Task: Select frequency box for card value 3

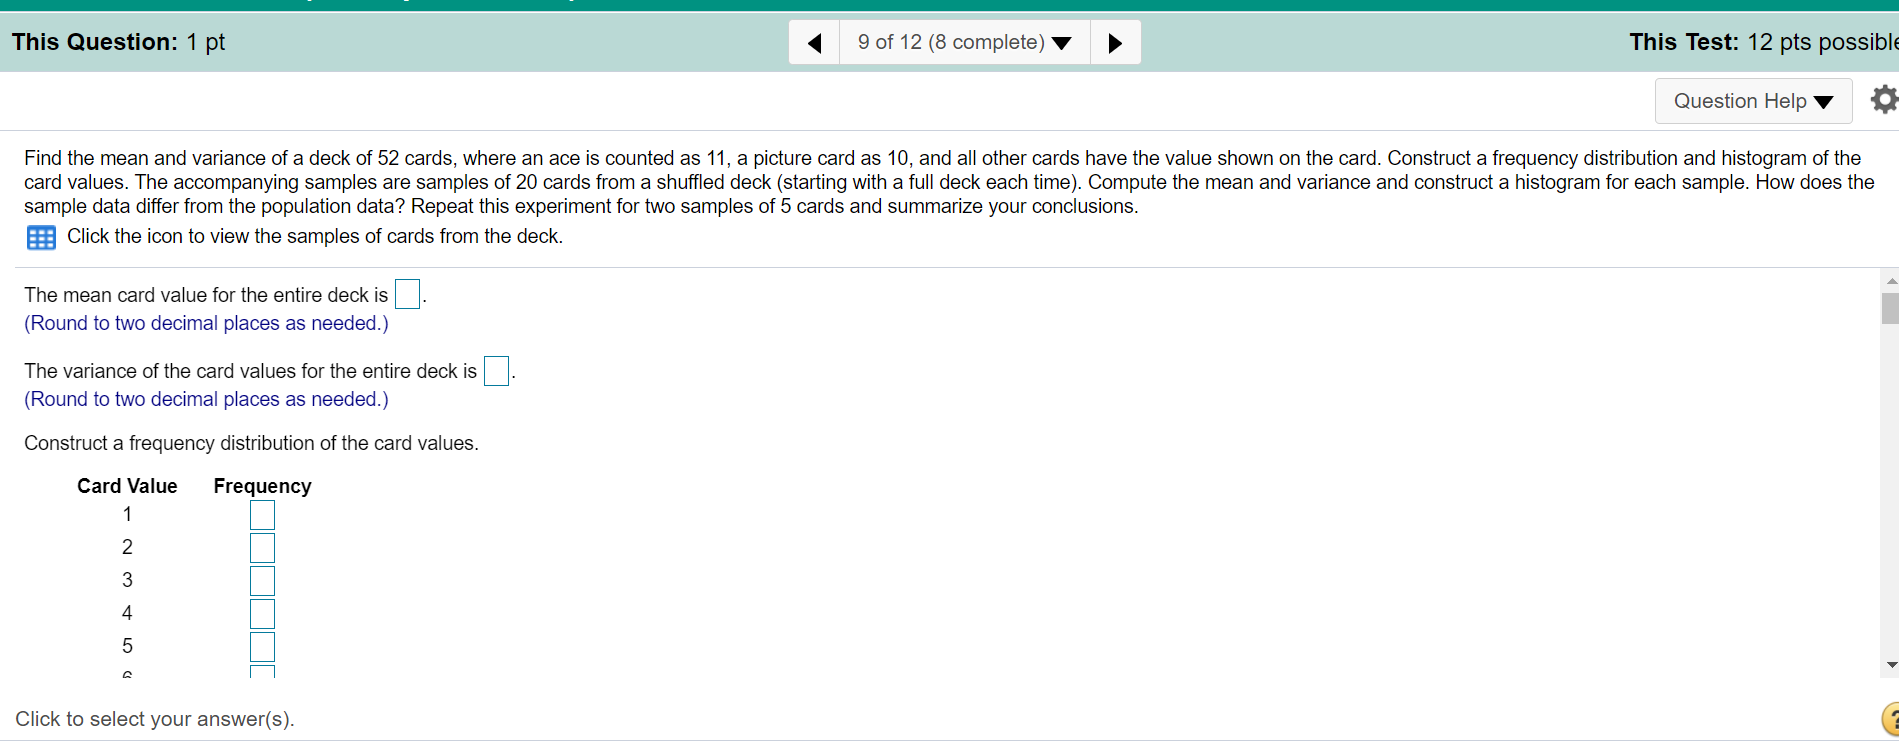Action: (262, 581)
